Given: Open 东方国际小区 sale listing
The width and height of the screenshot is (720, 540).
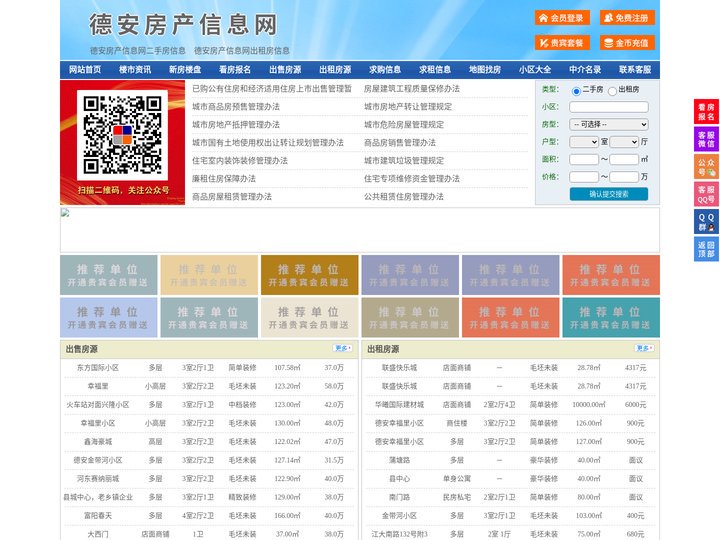Looking at the screenshot, I should 98,368.
